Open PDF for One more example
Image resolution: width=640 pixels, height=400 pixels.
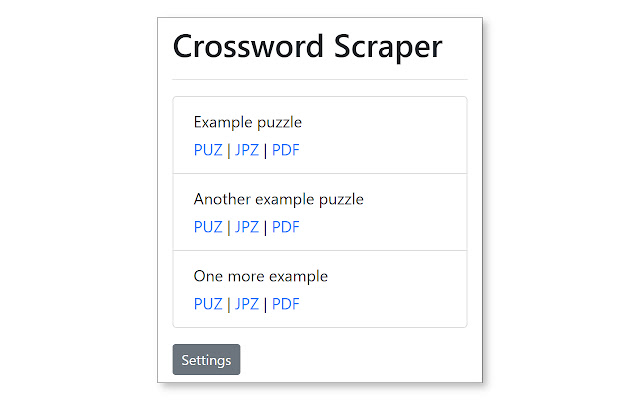point(285,304)
